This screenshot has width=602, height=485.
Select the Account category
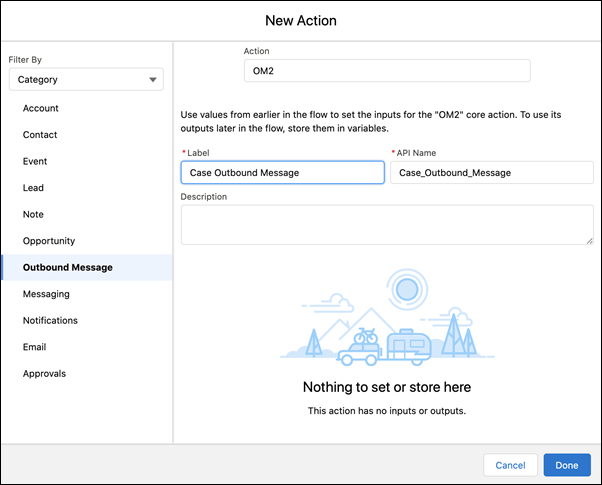click(41, 108)
